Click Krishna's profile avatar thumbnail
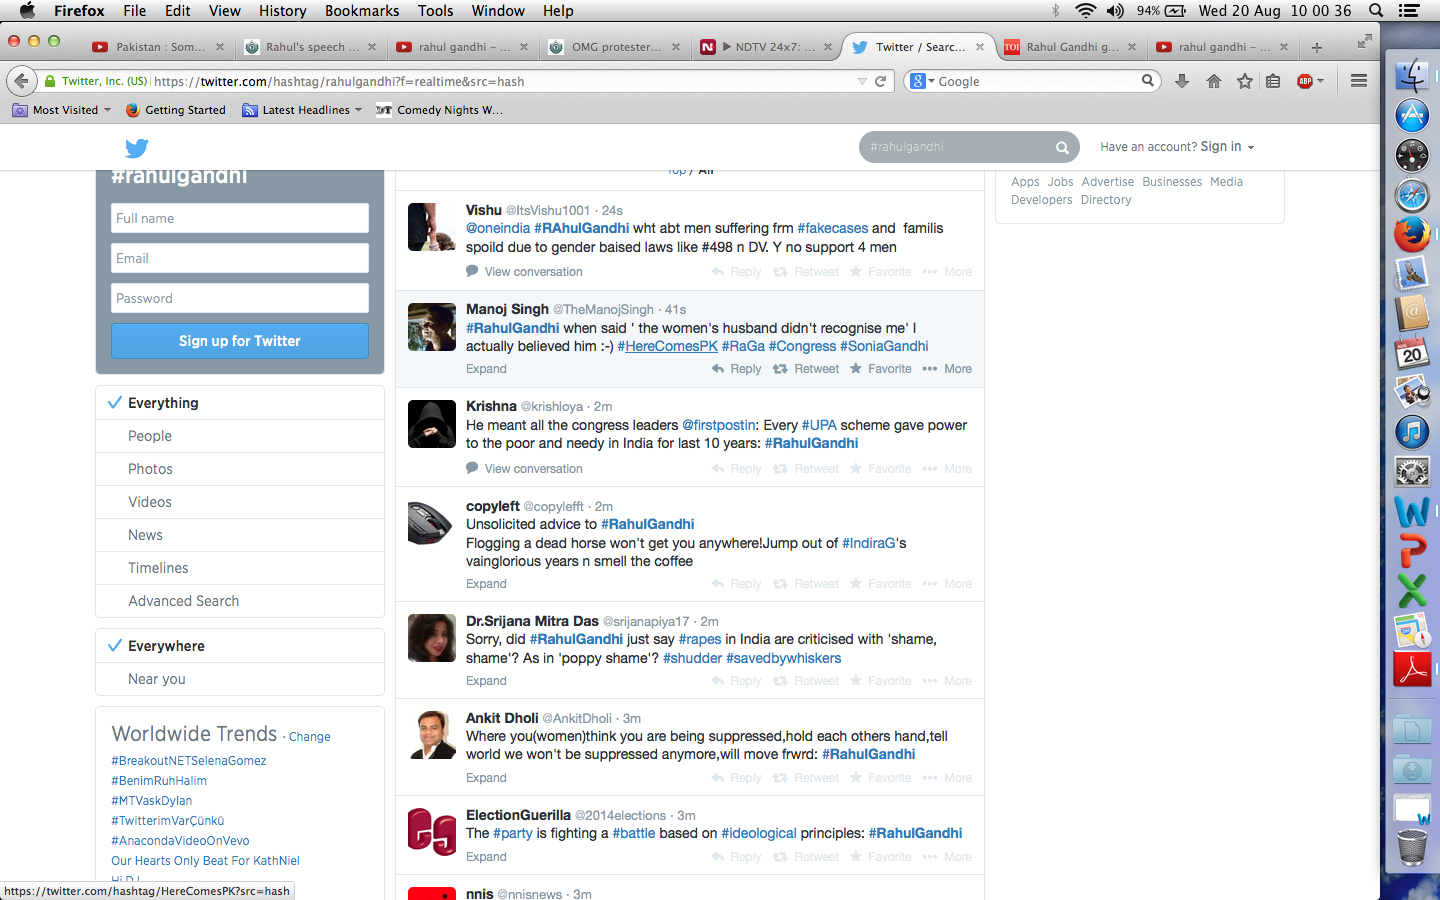Viewport: 1440px width, 900px height. [x=432, y=424]
